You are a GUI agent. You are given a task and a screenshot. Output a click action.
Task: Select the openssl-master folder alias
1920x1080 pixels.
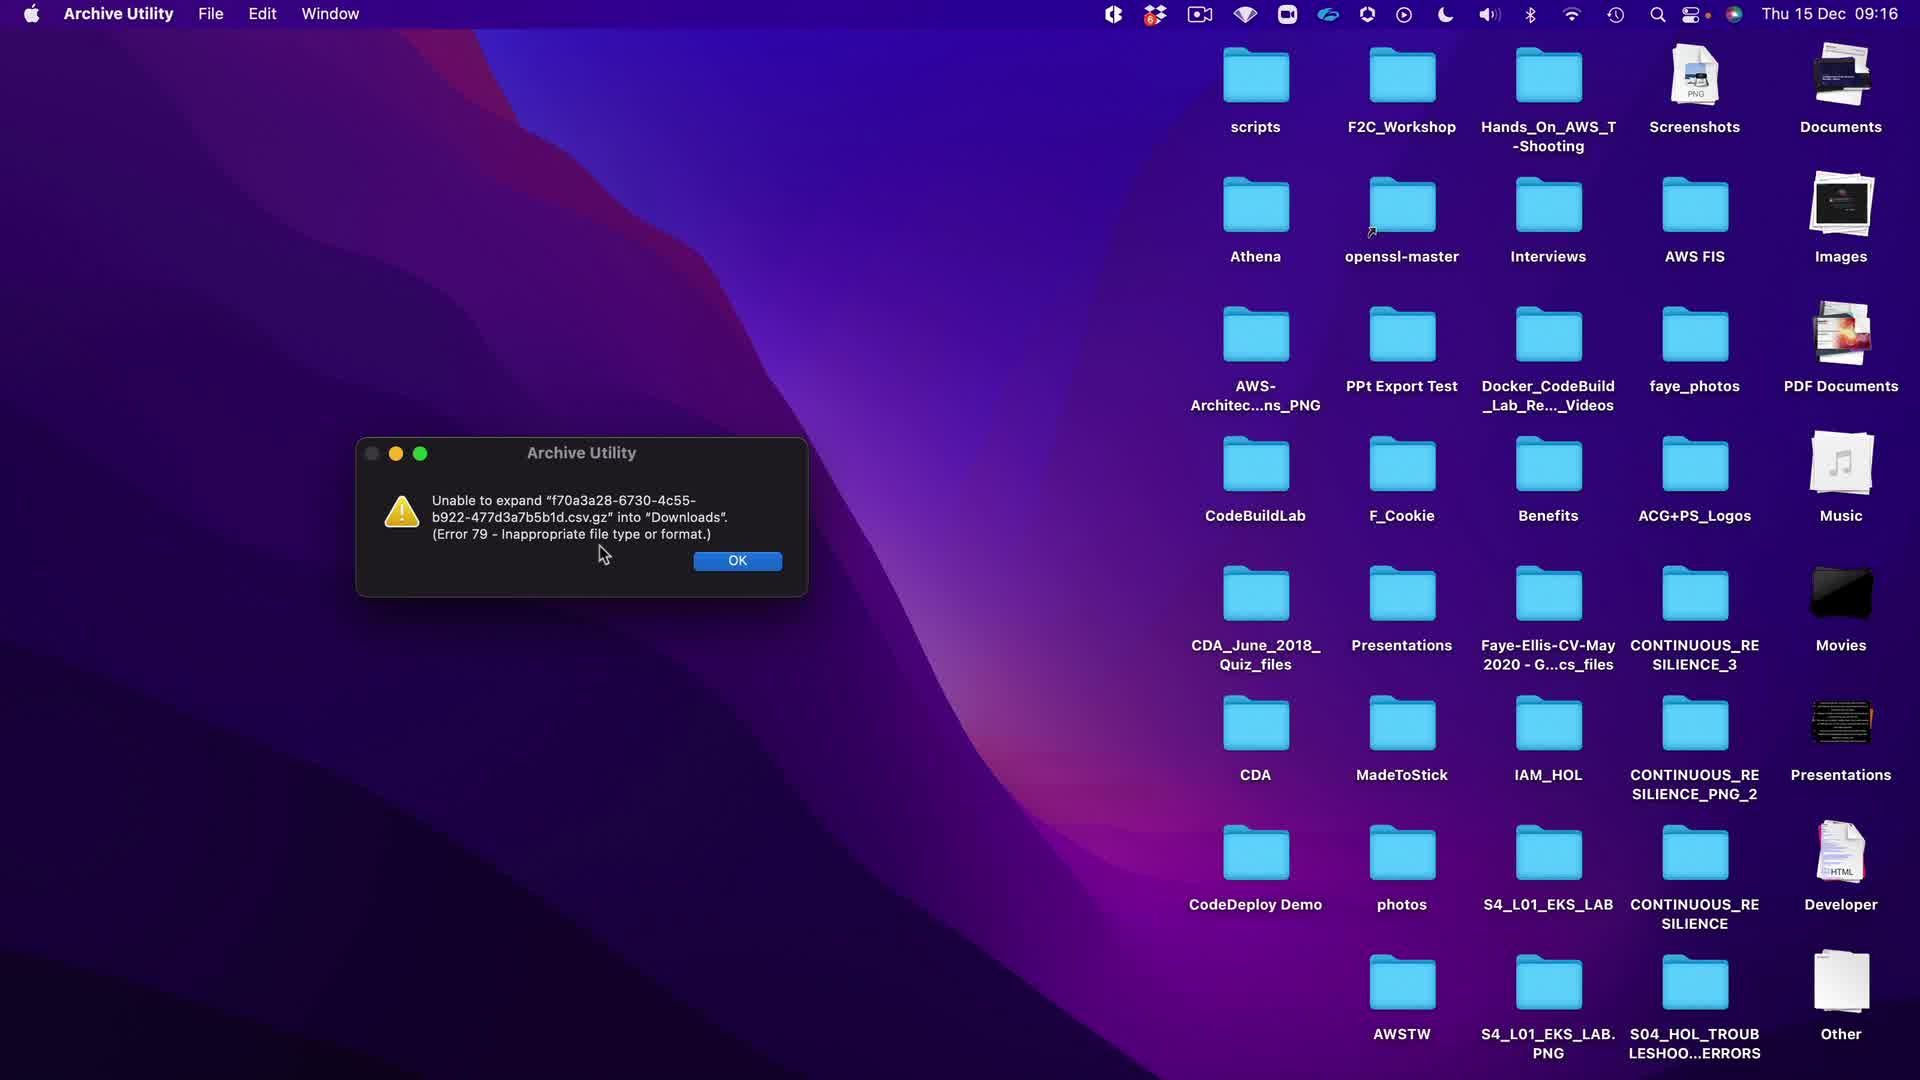(1401, 206)
